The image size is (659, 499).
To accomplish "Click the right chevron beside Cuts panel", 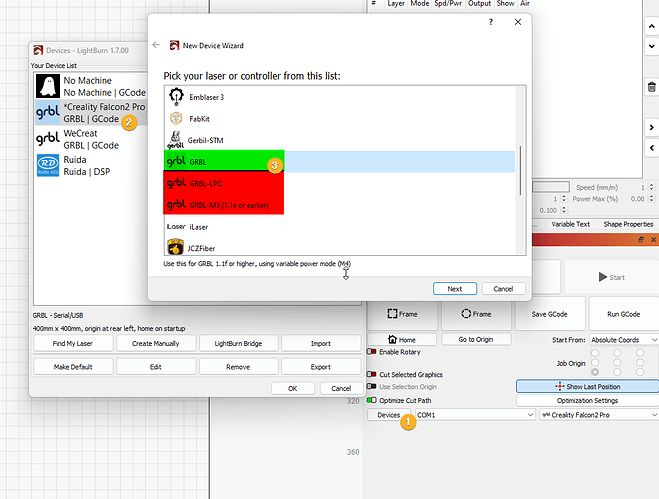I will pyautogui.click(x=652, y=127).
